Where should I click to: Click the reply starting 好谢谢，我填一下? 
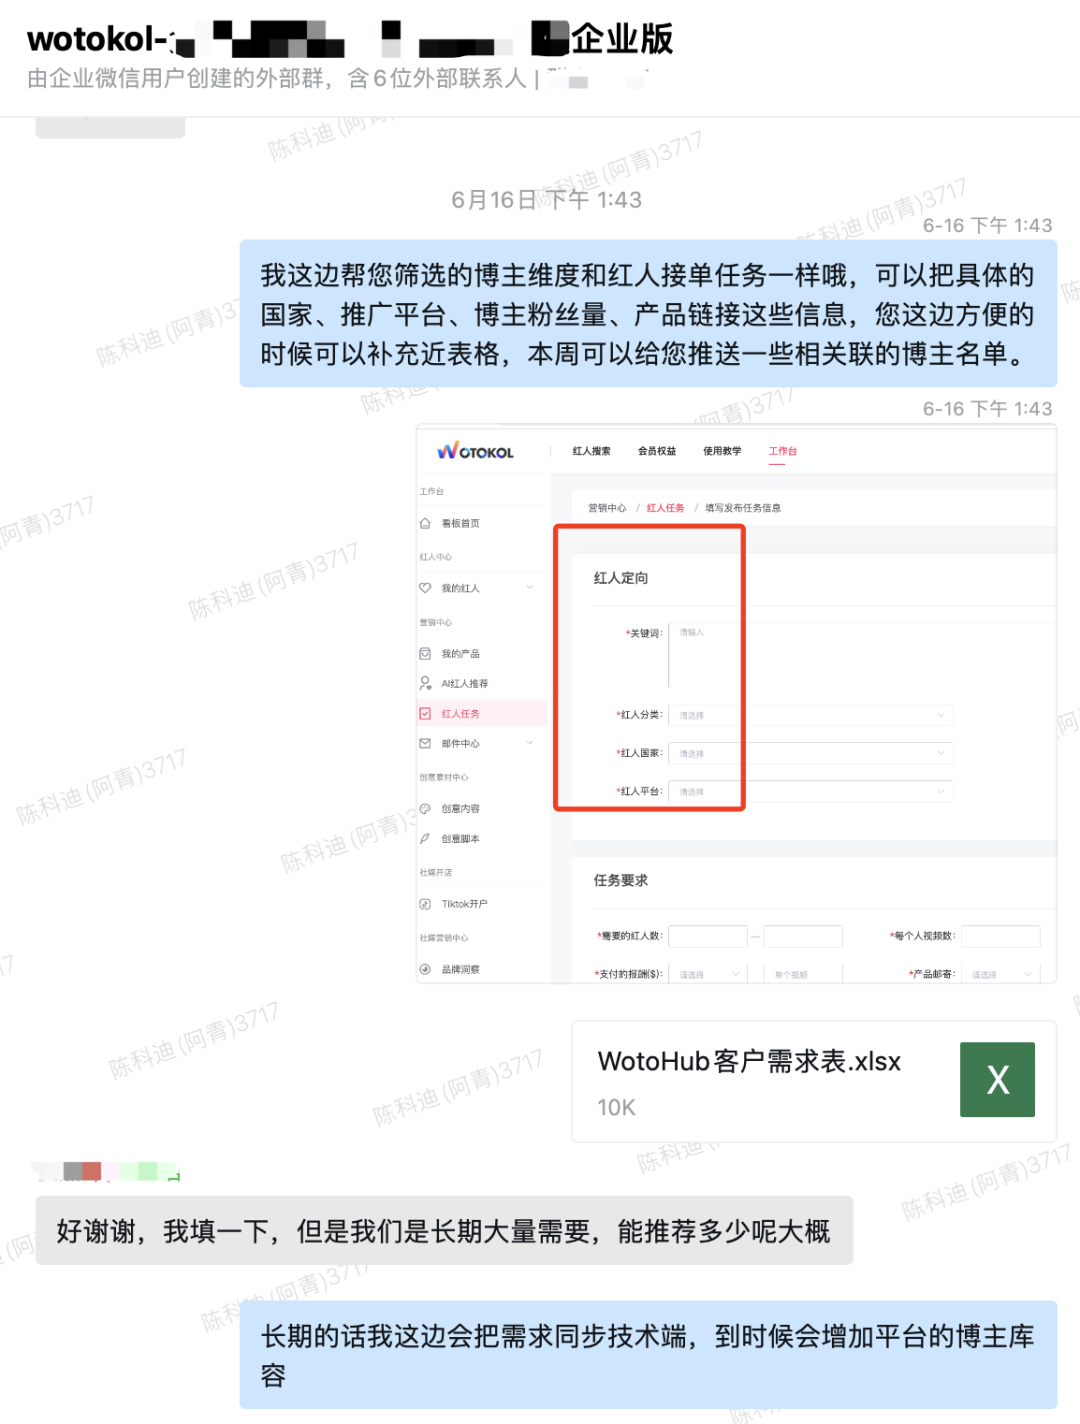tap(444, 1231)
